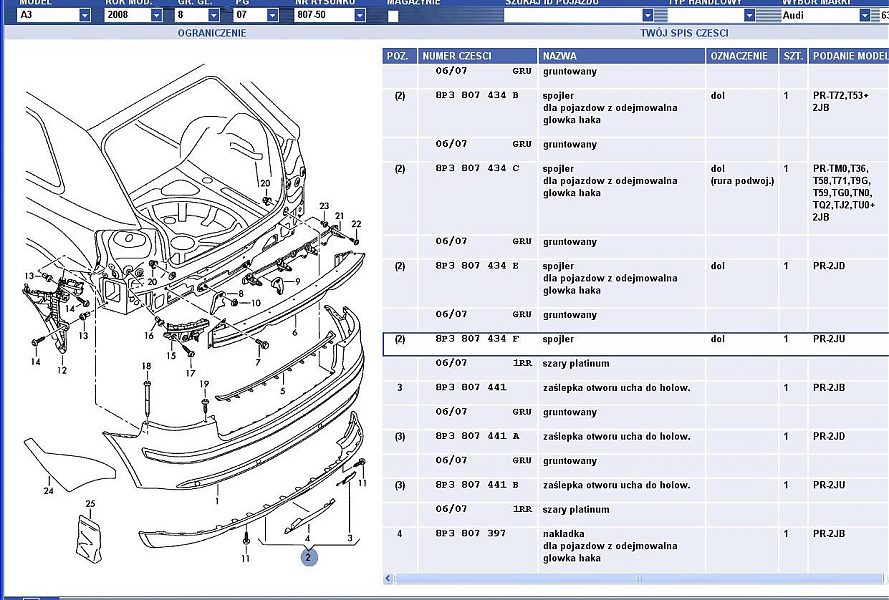
Task: Open the NR RYSUNKU dropdown showing 807-50
Action: point(359,15)
